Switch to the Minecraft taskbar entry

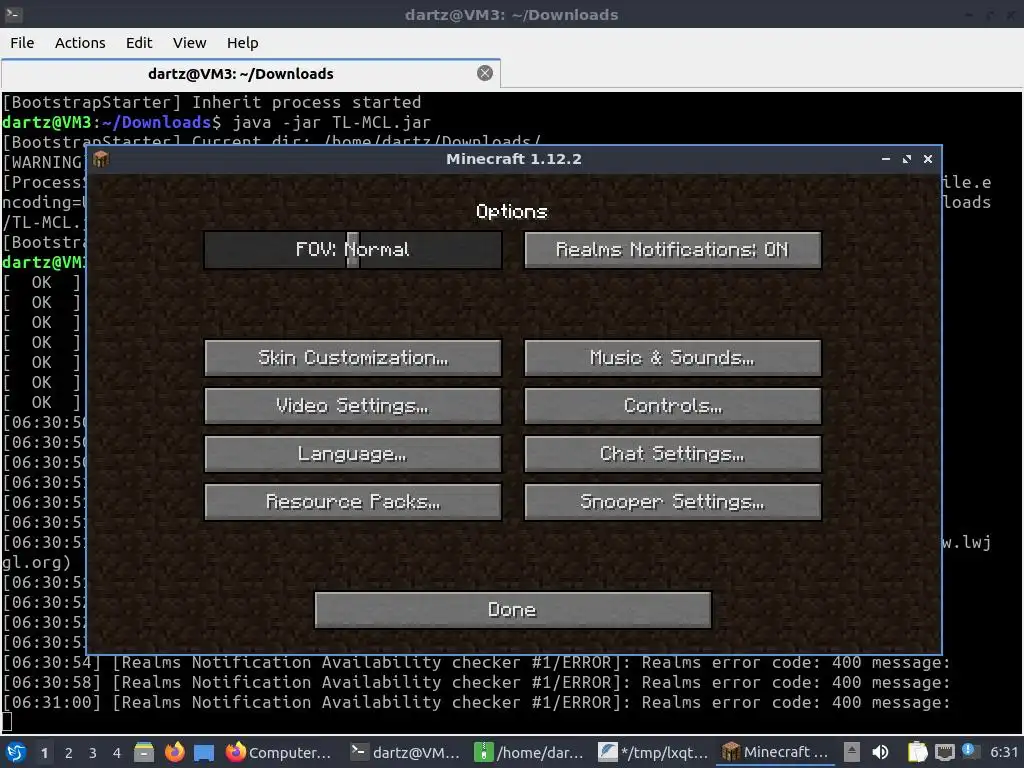775,752
